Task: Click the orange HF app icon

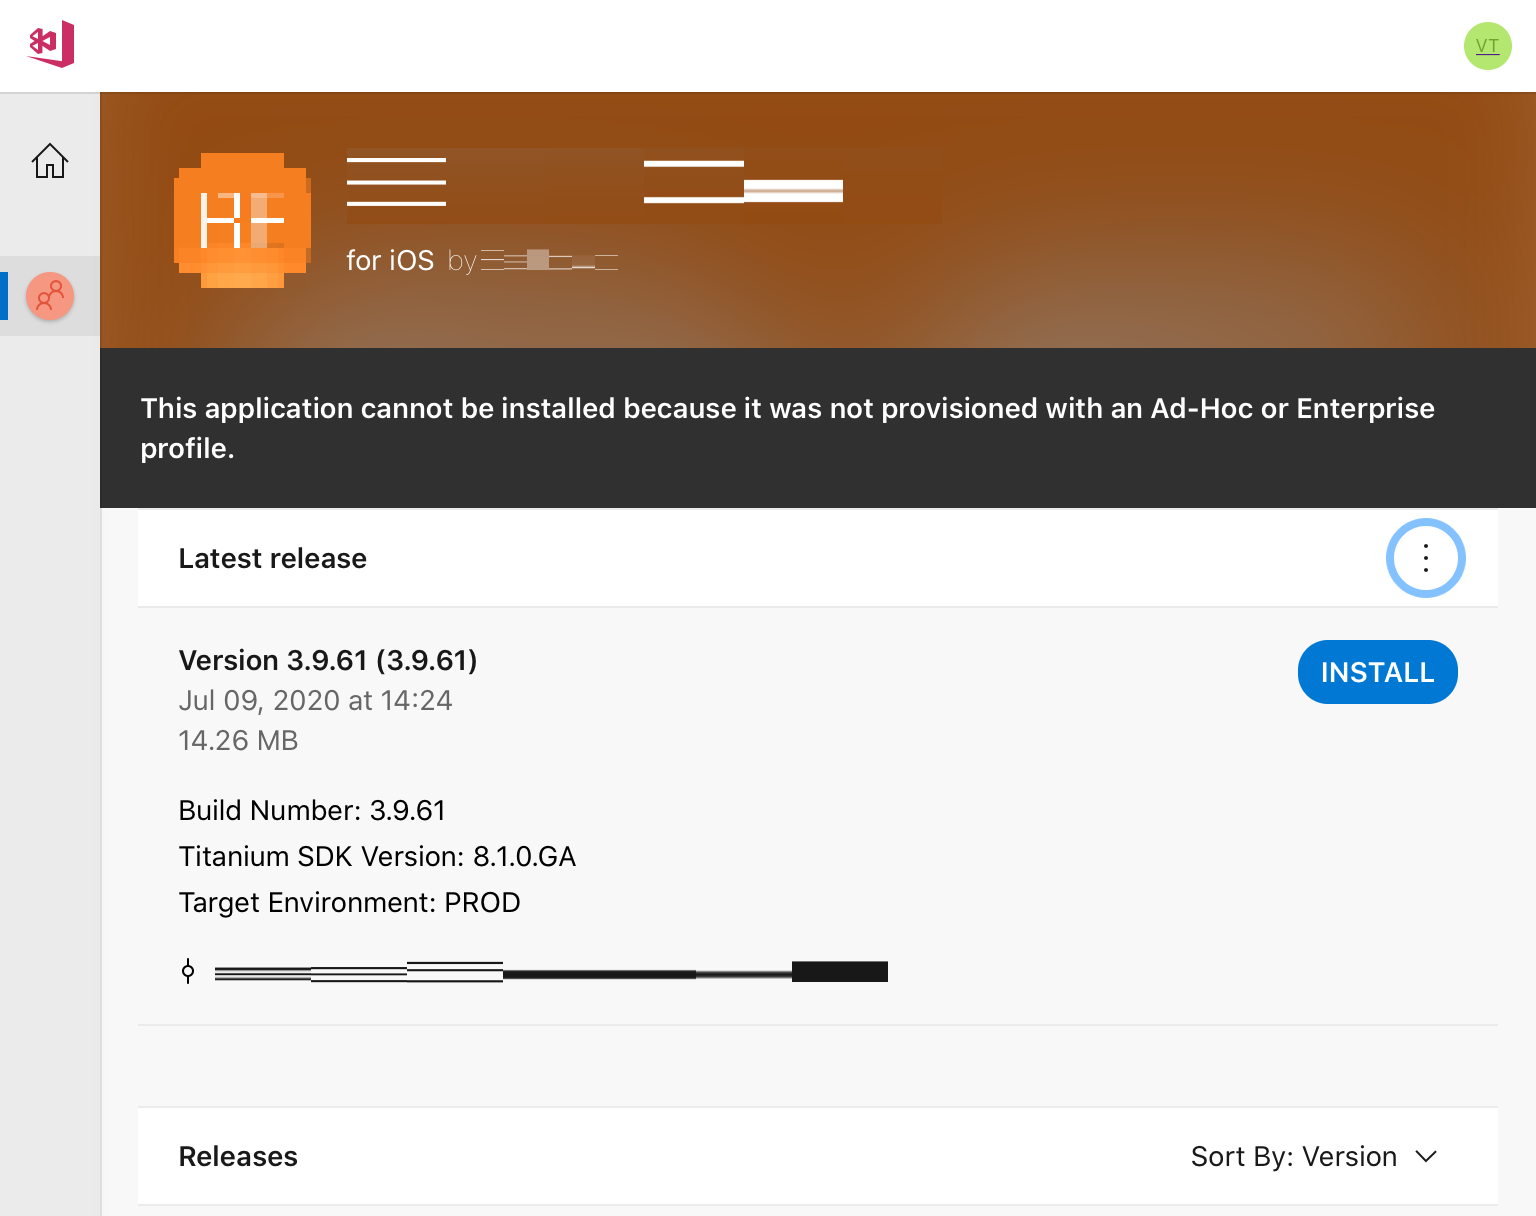Action: click(241, 220)
